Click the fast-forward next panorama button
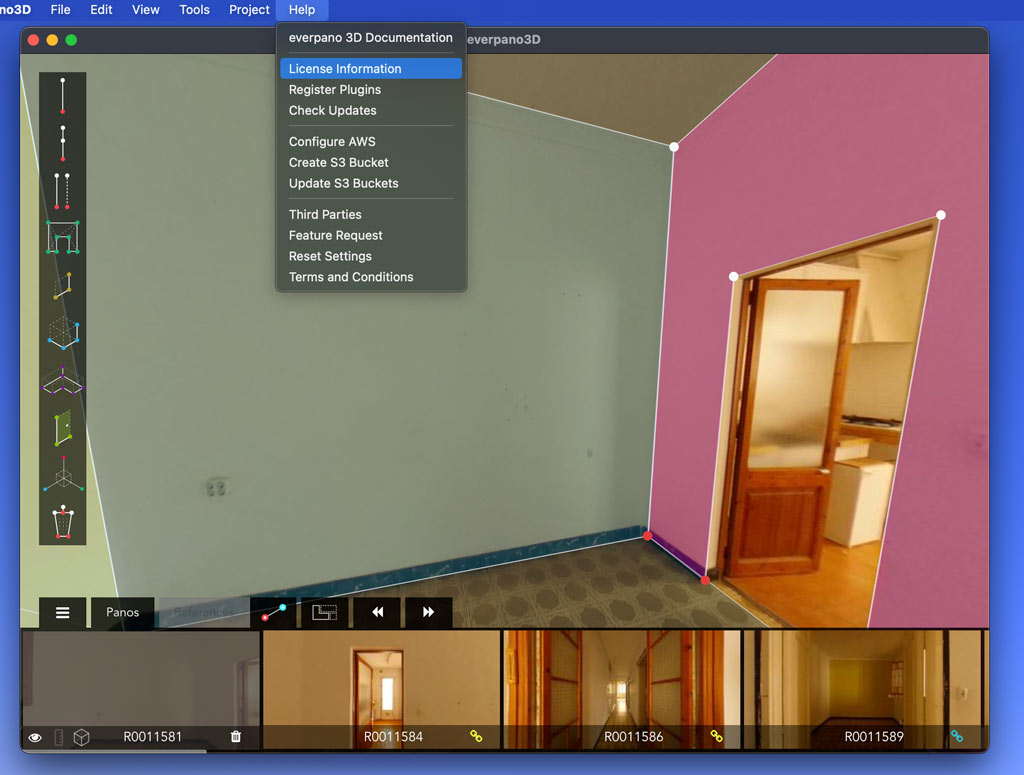The height and width of the screenshot is (775, 1024). (x=428, y=612)
